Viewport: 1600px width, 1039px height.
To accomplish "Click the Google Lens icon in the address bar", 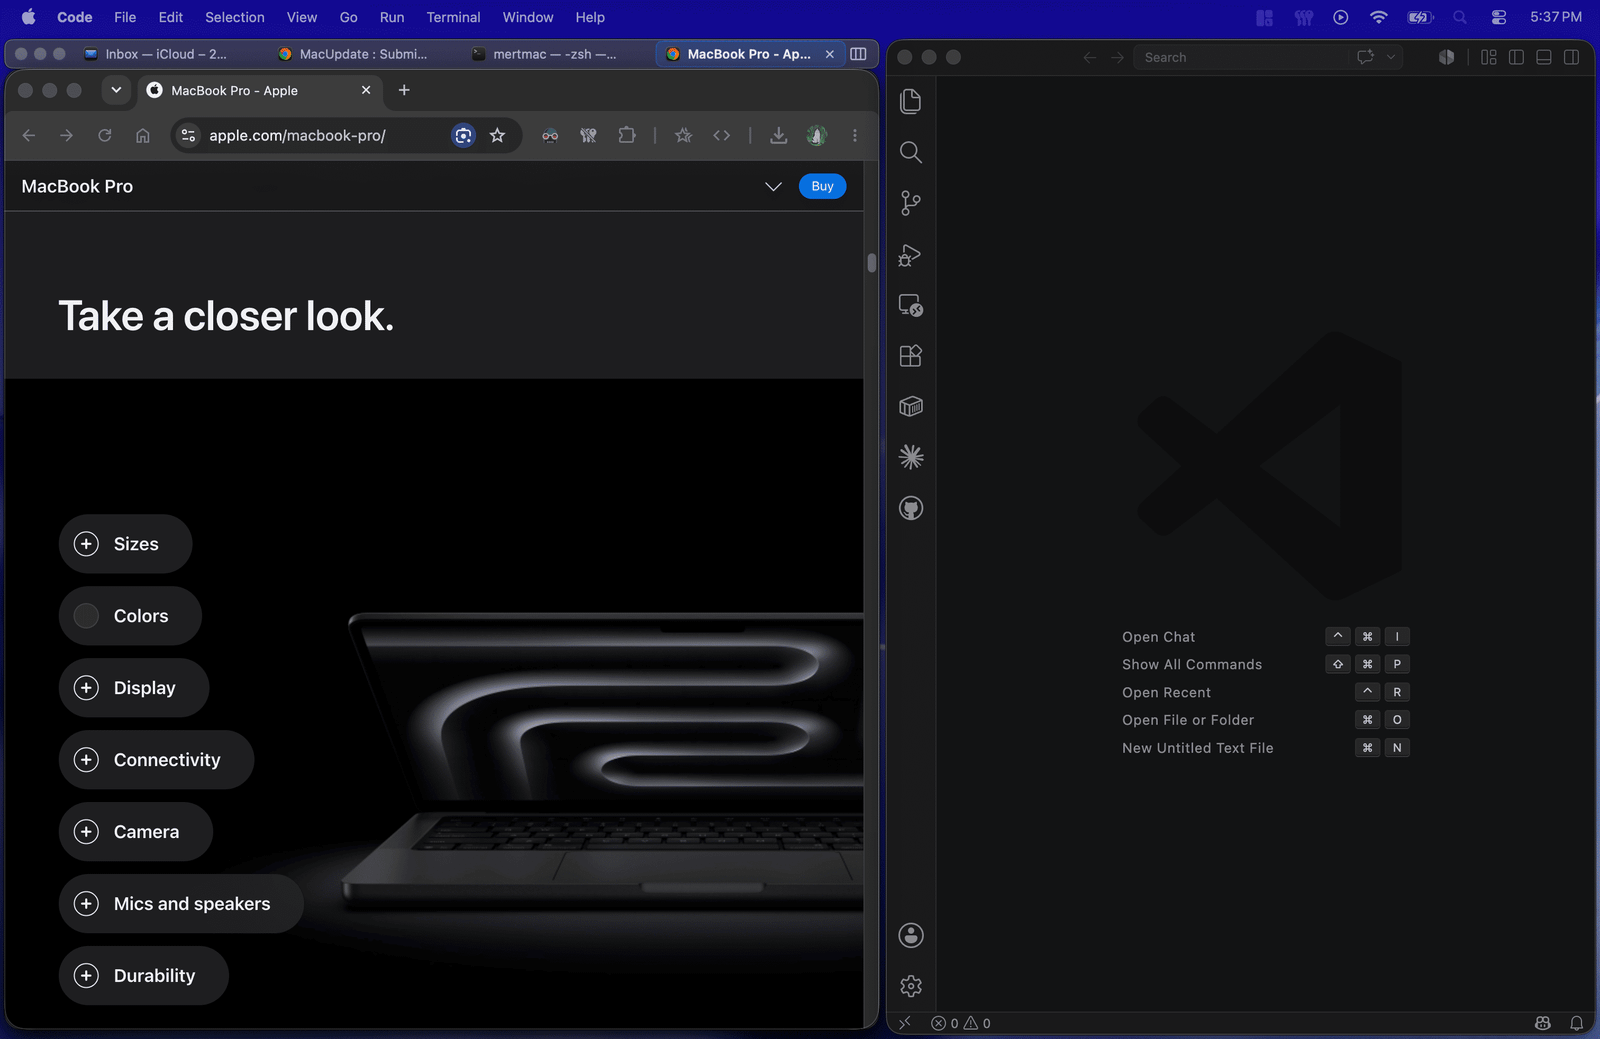I will click(463, 135).
